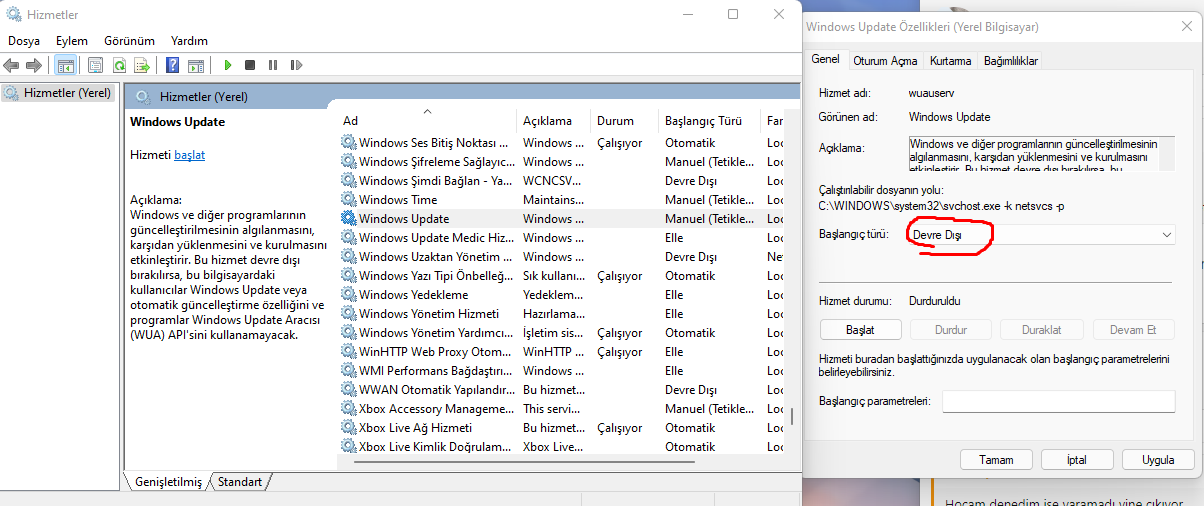Select the Windows Uzaktan Yönetim row

[560, 256]
